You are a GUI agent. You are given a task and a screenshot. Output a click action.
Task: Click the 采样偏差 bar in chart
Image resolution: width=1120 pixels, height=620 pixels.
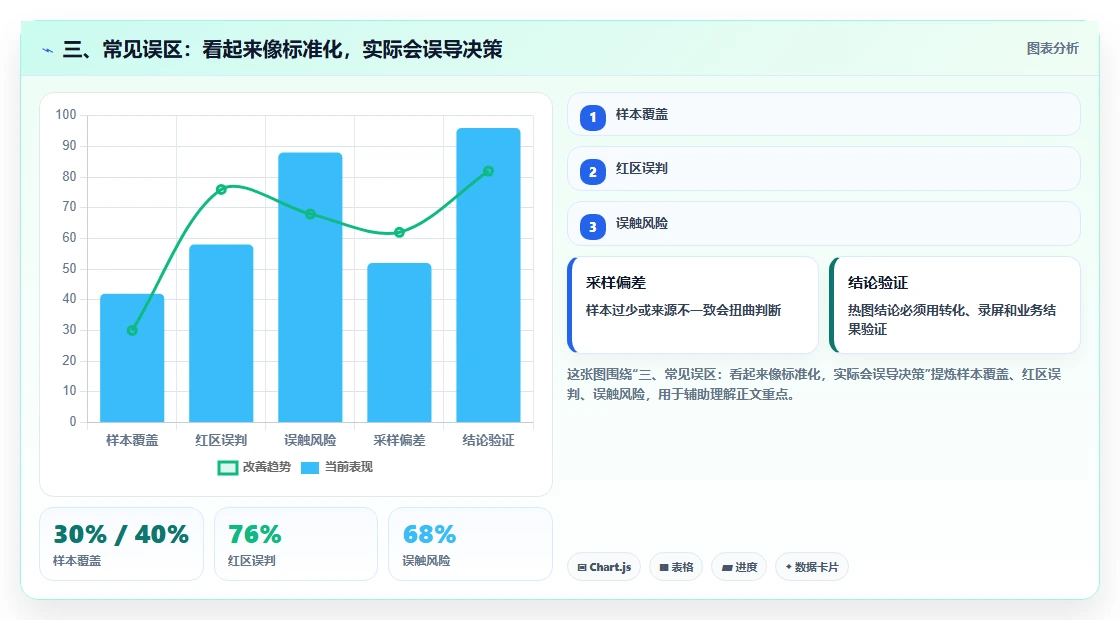coord(399,342)
